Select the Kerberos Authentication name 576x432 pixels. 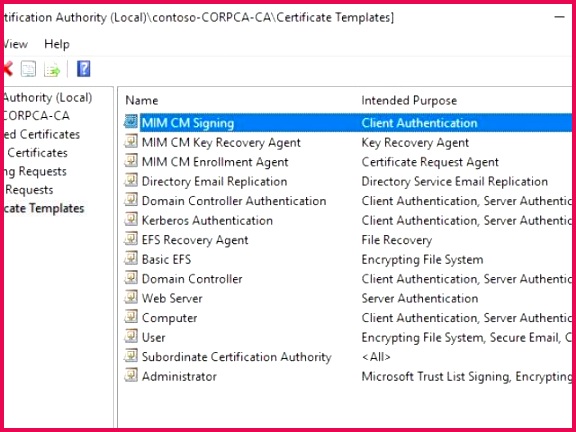point(207,220)
